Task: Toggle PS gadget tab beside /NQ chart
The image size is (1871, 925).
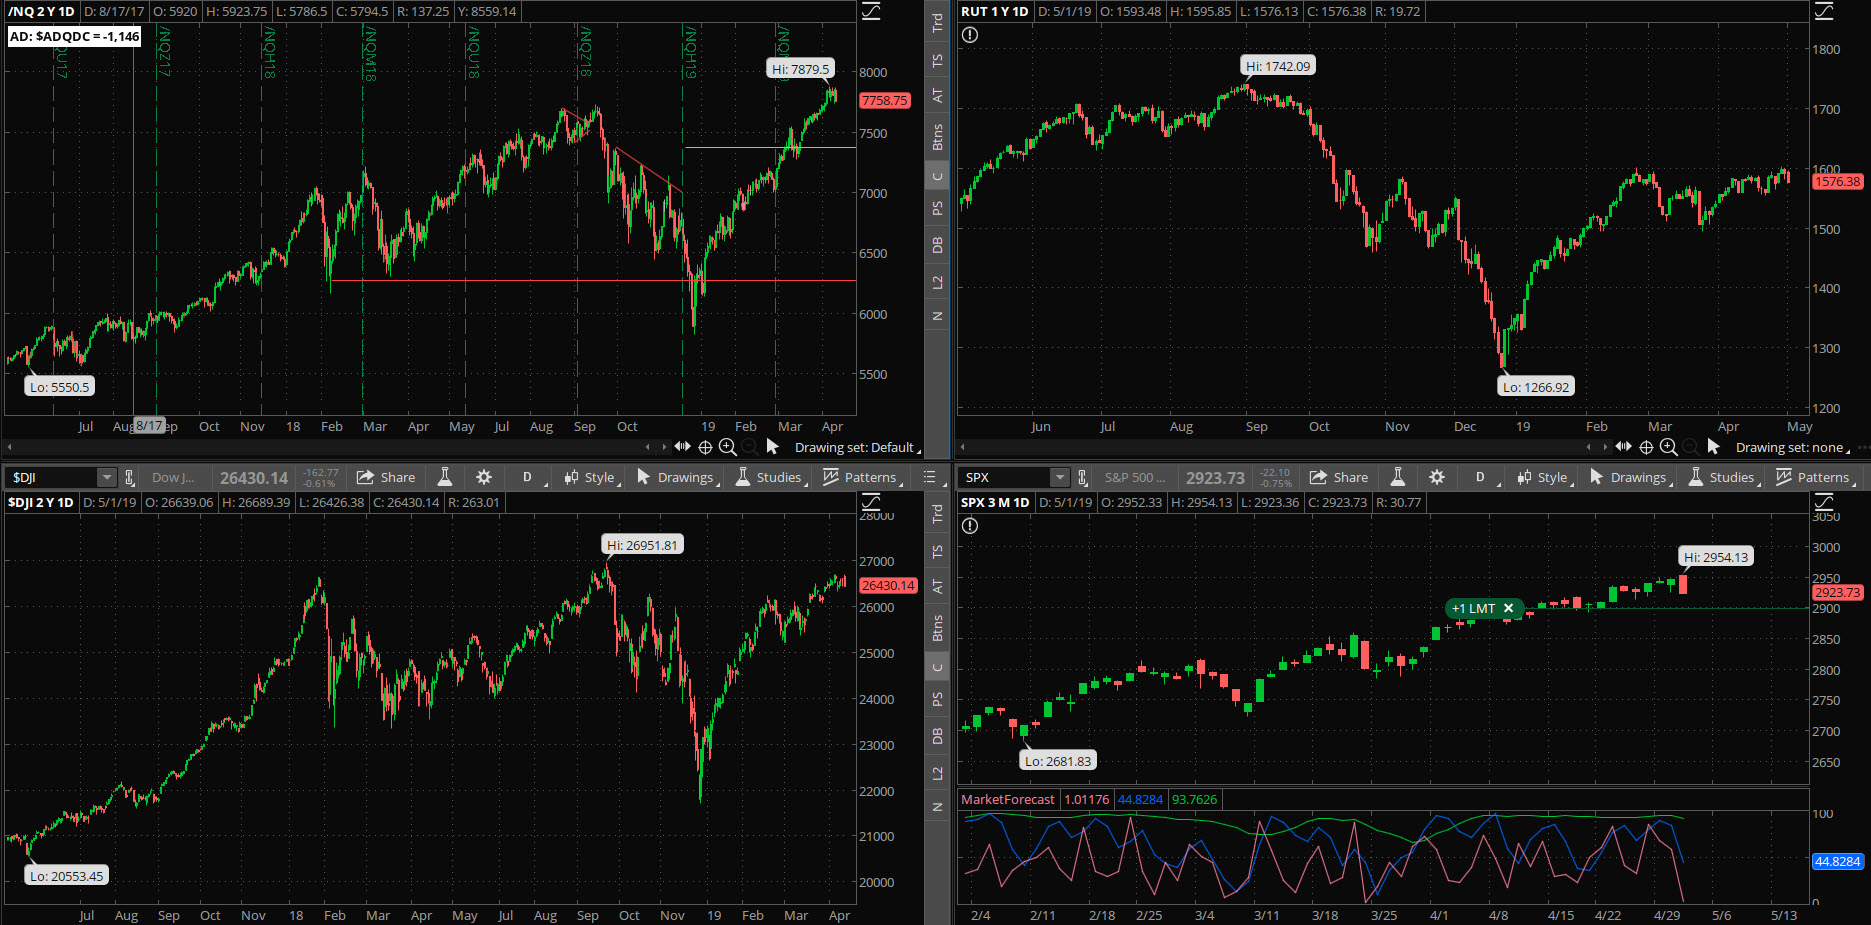Action: (x=937, y=209)
